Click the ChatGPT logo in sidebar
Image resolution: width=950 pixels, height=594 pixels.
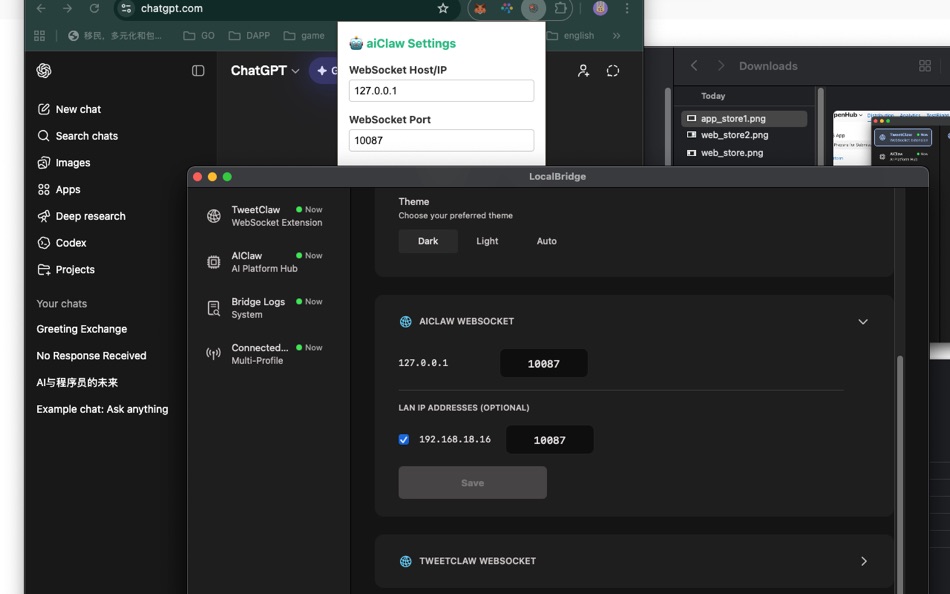pos(44,71)
